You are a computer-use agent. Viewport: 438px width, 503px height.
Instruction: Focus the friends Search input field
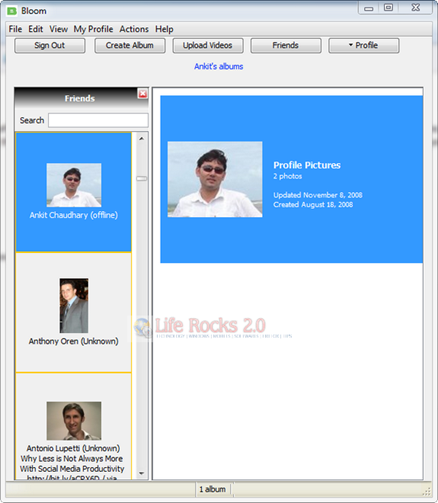[98, 120]
